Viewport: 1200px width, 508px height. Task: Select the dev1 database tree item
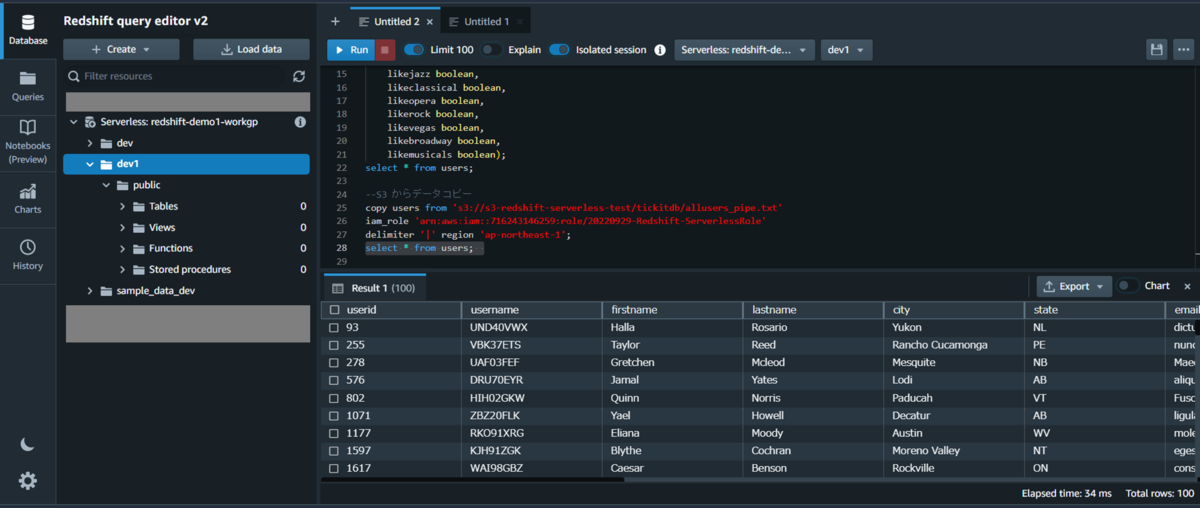point(186,164)
